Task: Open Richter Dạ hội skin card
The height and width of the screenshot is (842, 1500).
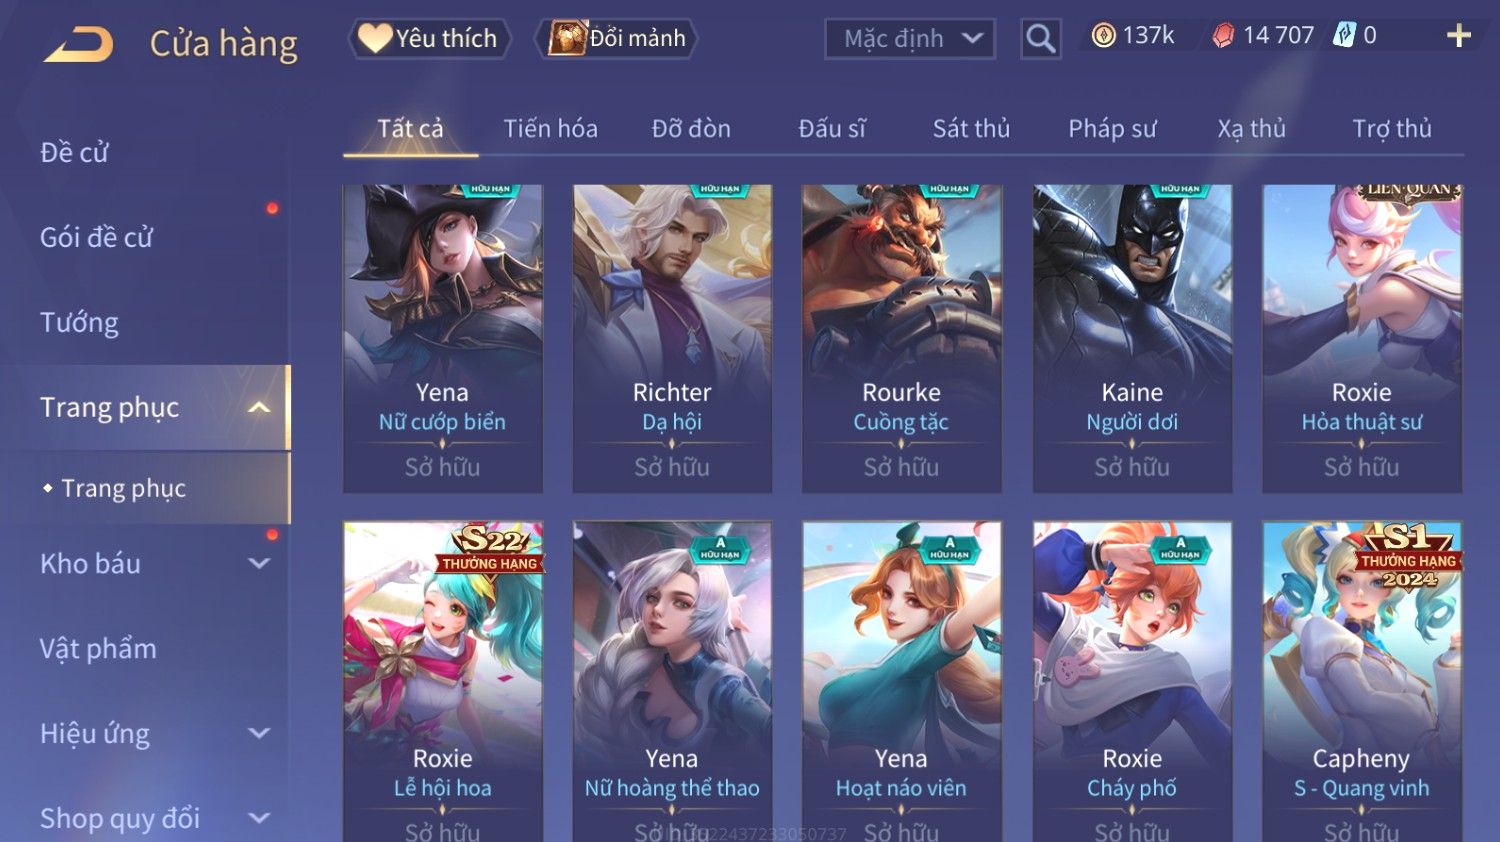Action: [672, 338]
